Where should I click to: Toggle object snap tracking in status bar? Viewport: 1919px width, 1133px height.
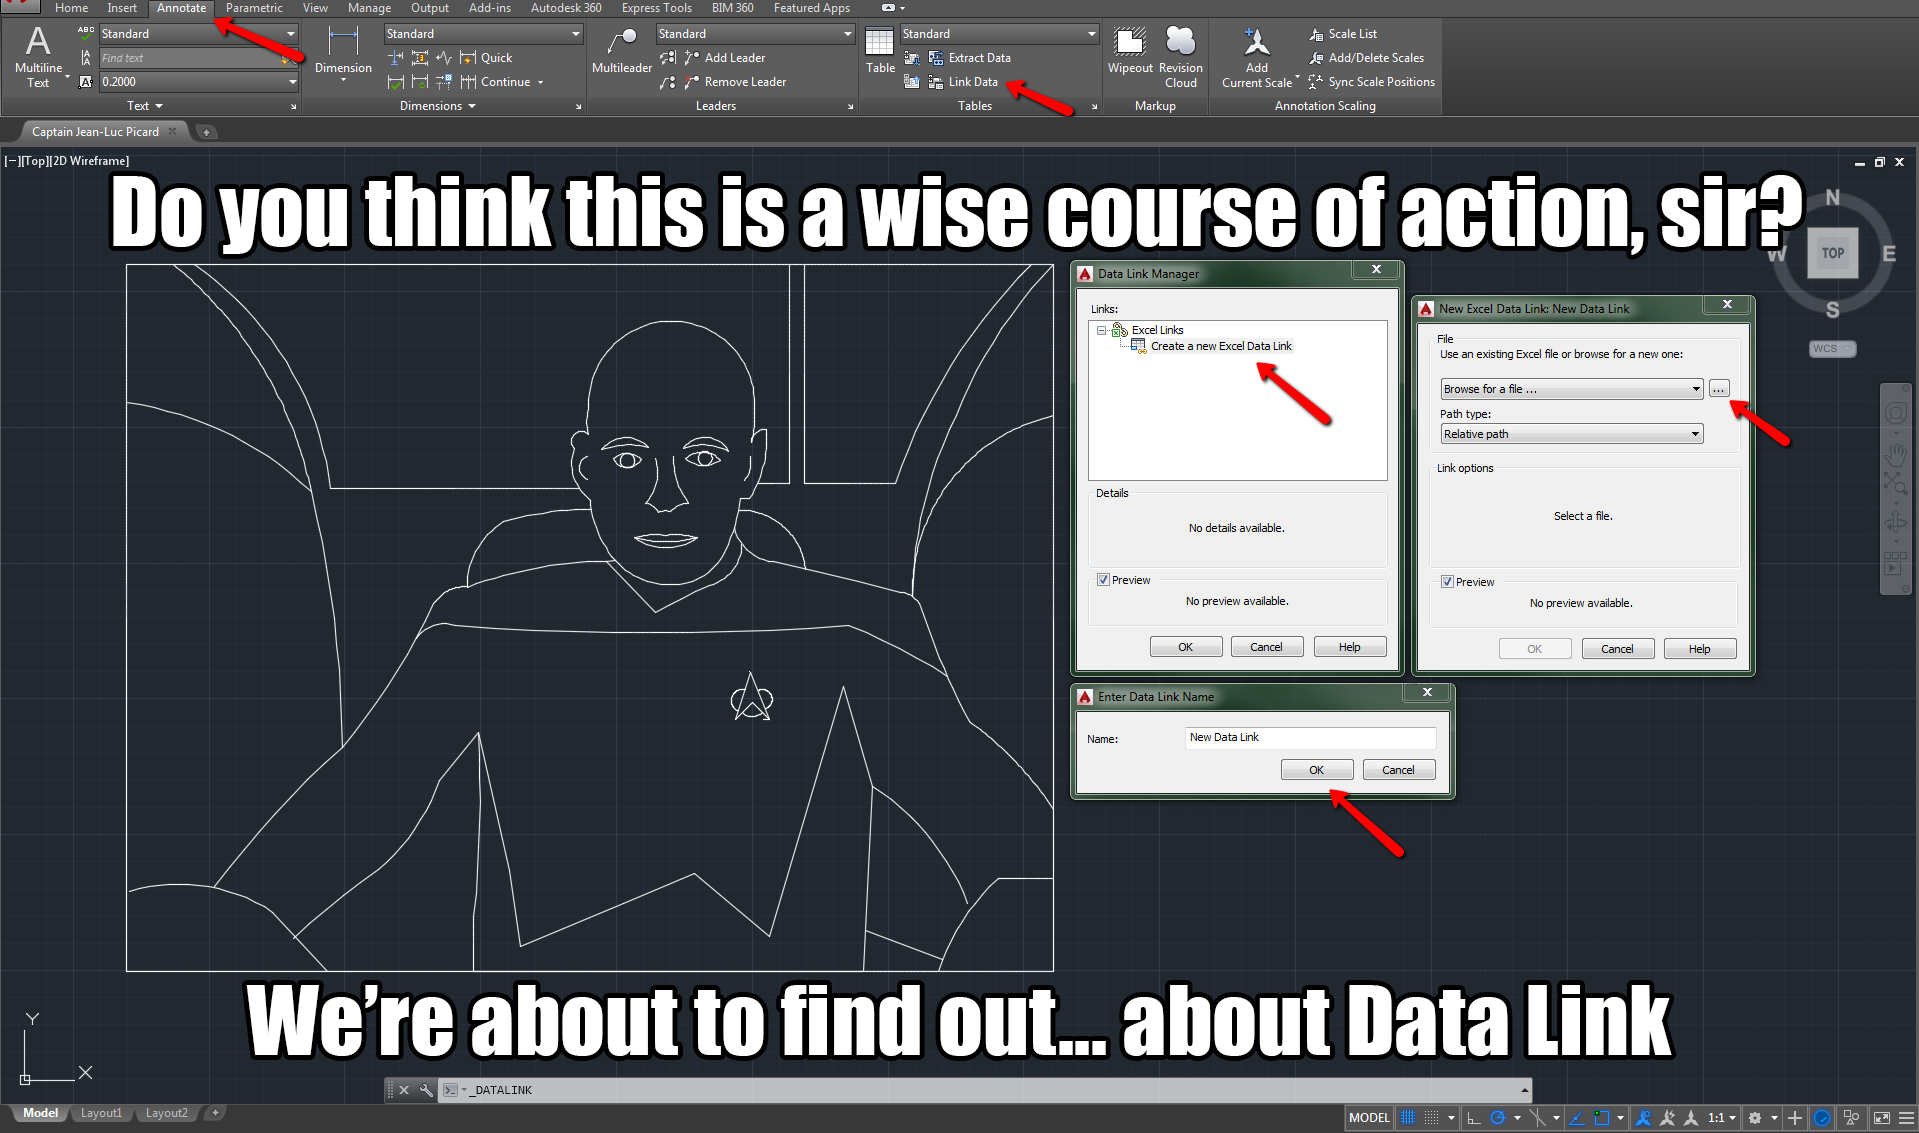[x=1578, y=1118]
